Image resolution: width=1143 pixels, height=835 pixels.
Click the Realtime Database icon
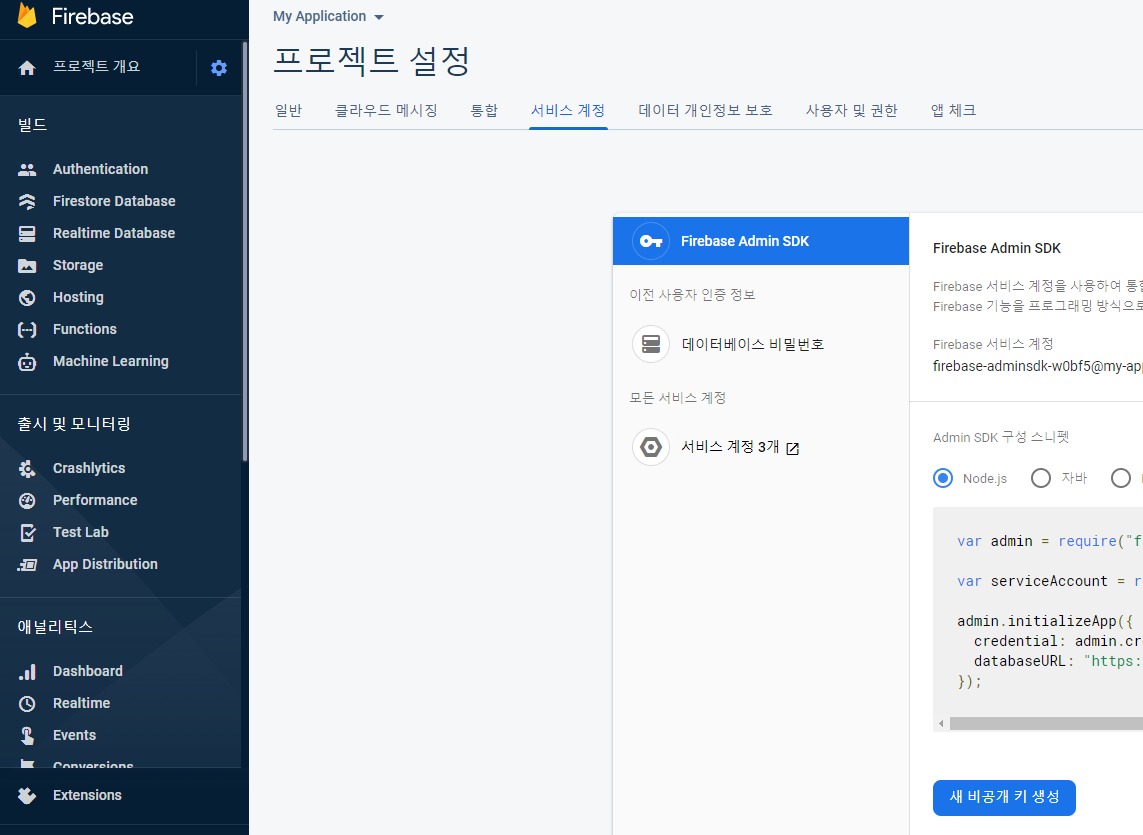(x=27, y=233)
